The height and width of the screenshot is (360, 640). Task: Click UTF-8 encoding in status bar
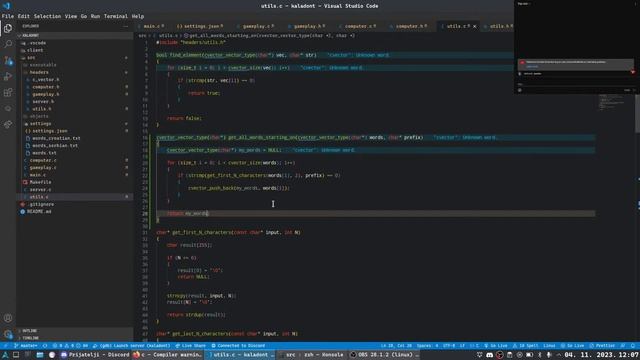pyautogui.click(x=449, y=346)
